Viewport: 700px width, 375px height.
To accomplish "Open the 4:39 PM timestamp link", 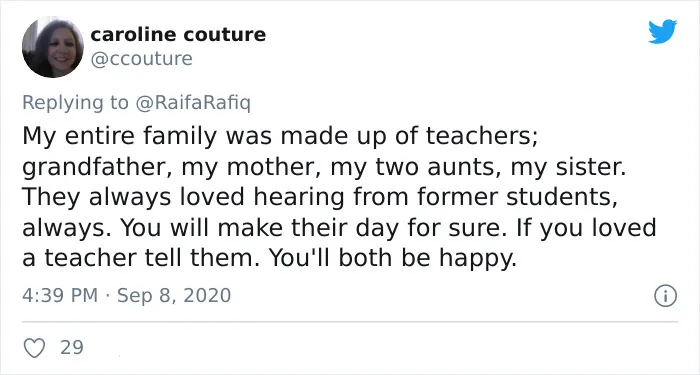I will tap(60, 296).
